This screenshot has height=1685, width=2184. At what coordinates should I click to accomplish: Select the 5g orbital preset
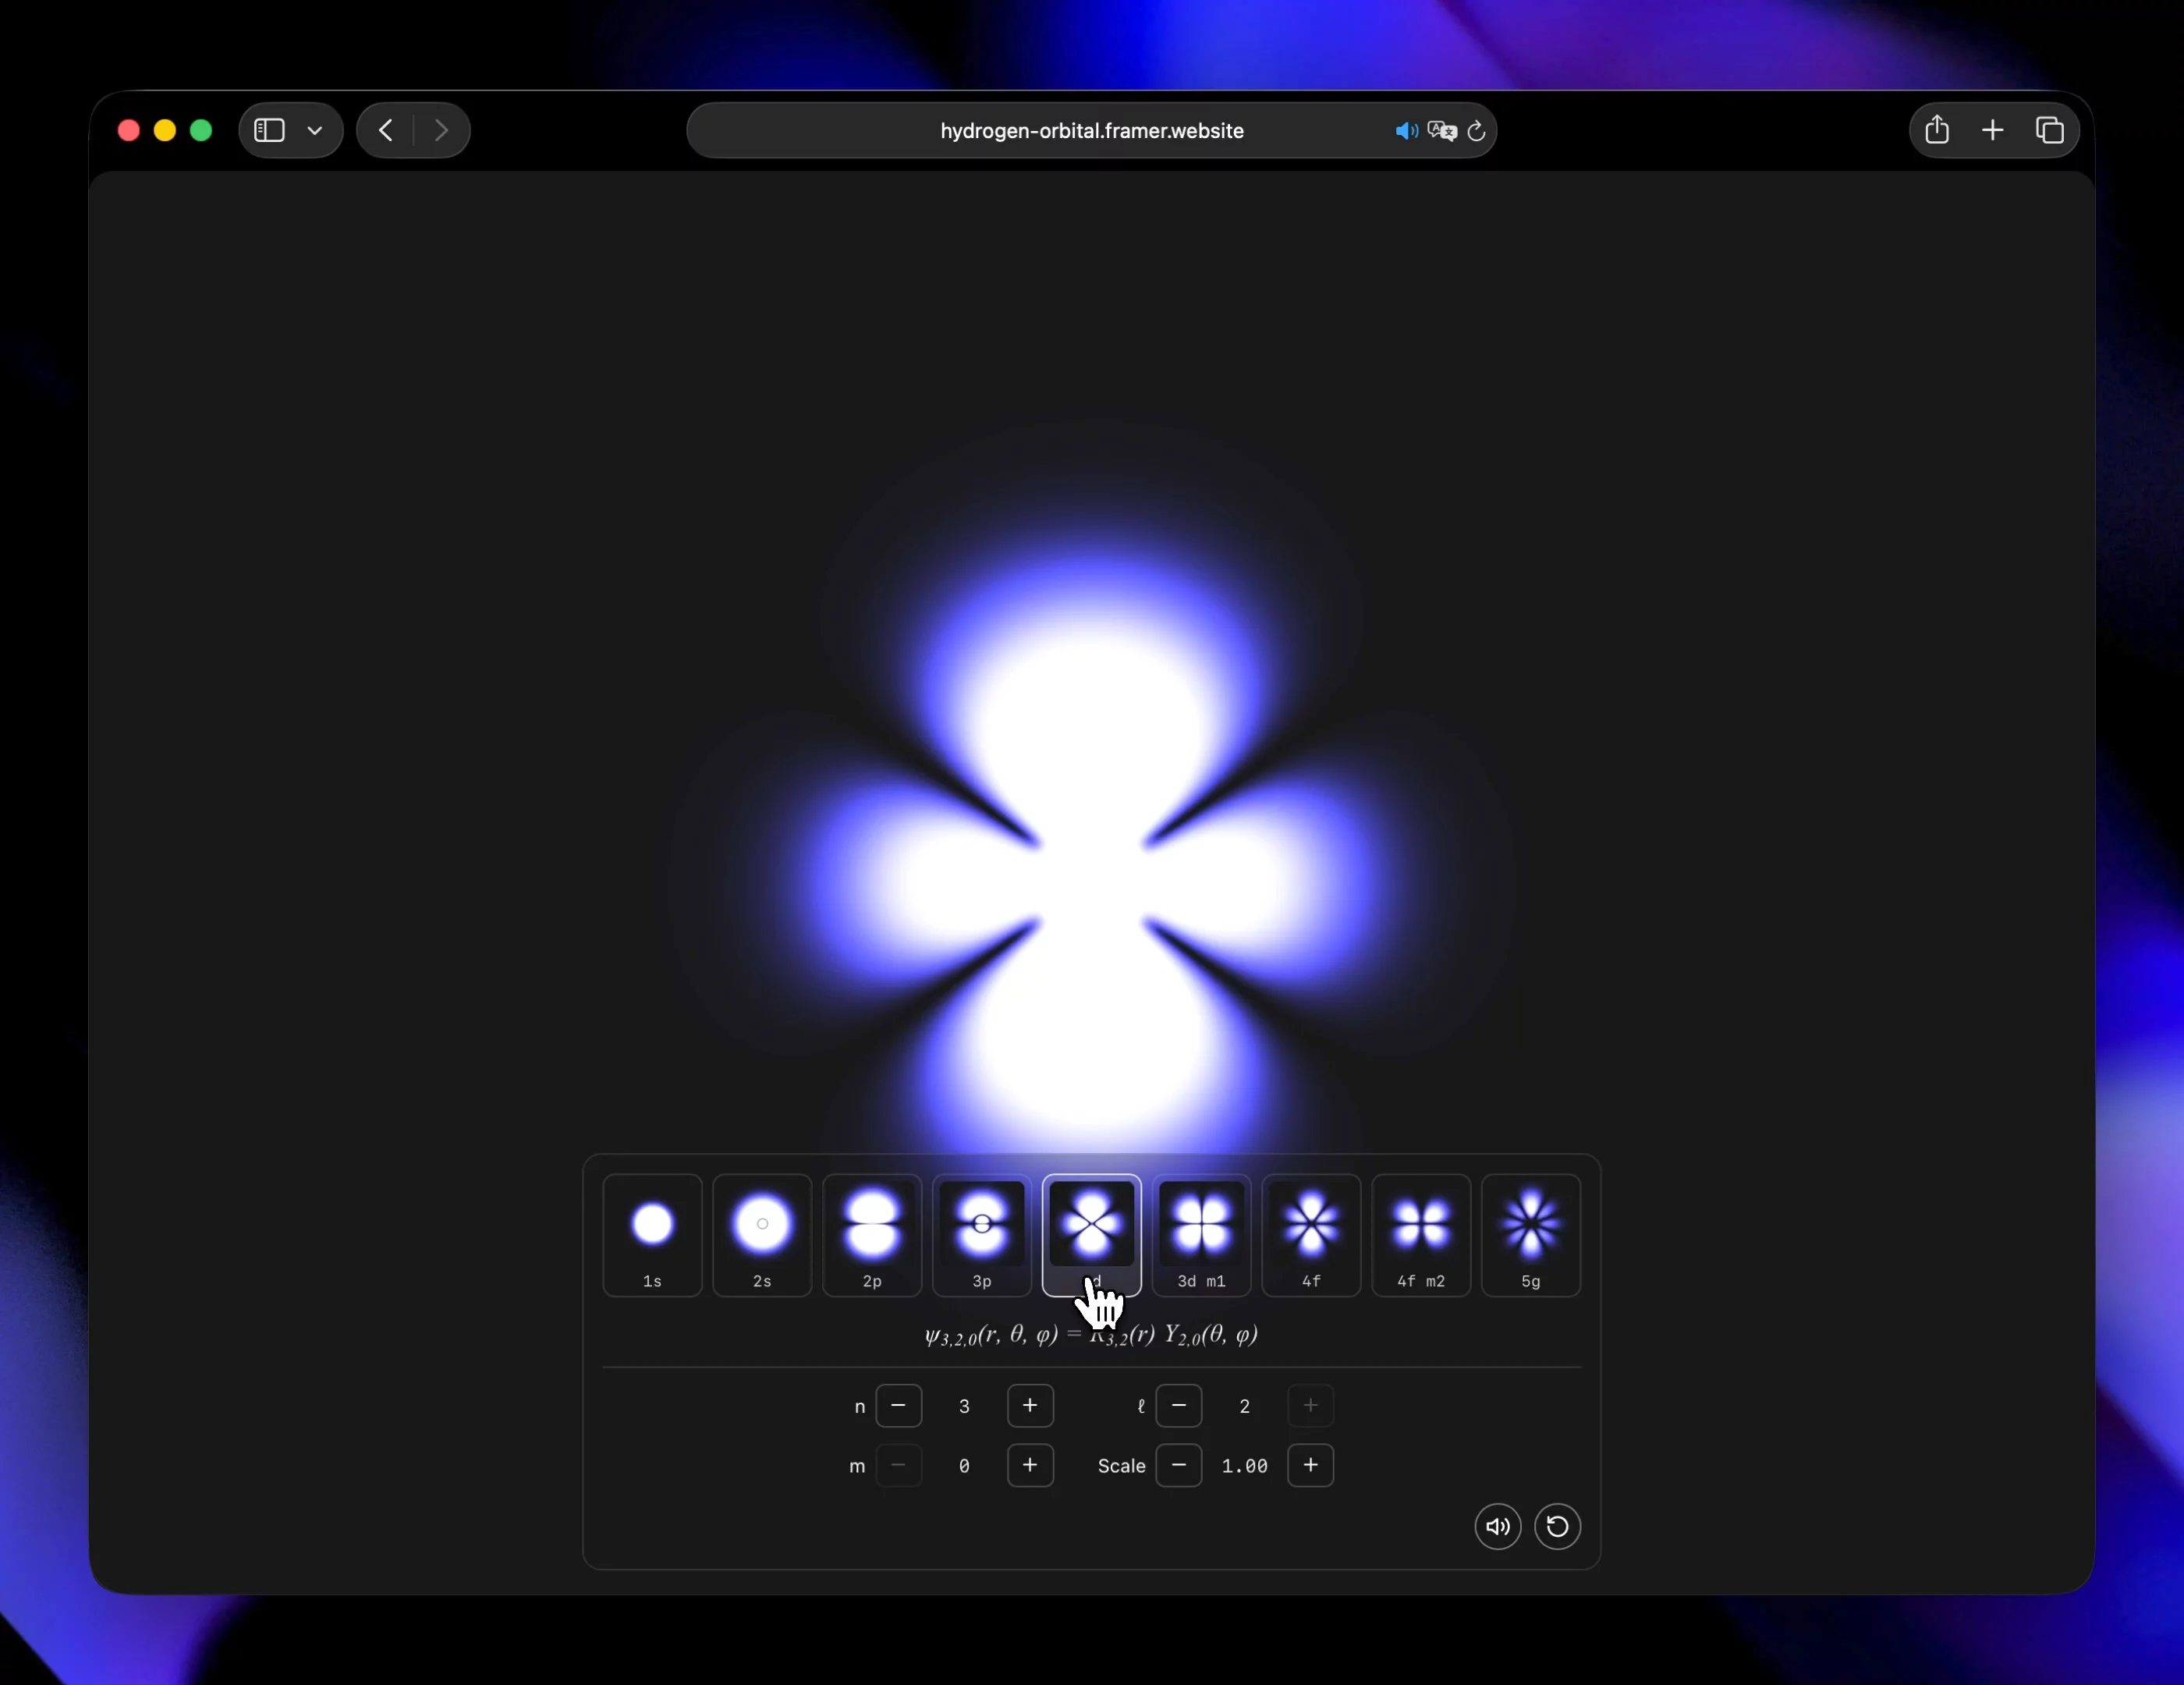click(x=1531, y=1235)
